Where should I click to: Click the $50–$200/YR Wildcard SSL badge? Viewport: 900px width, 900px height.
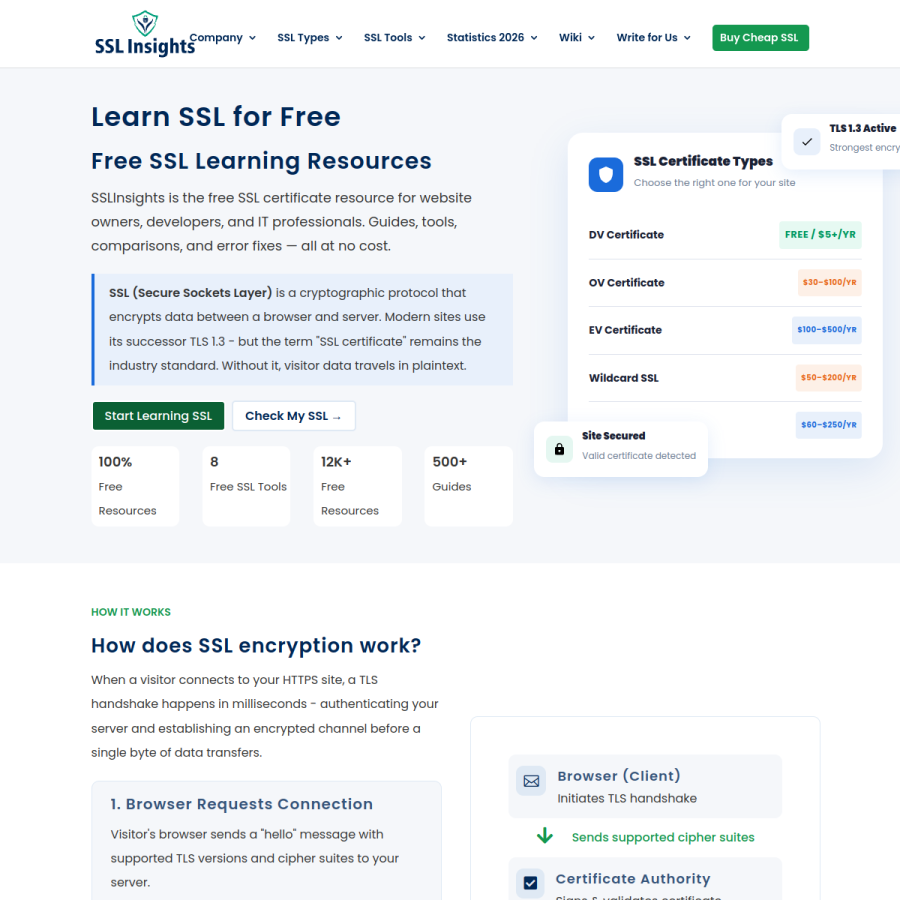pos(828,378)
